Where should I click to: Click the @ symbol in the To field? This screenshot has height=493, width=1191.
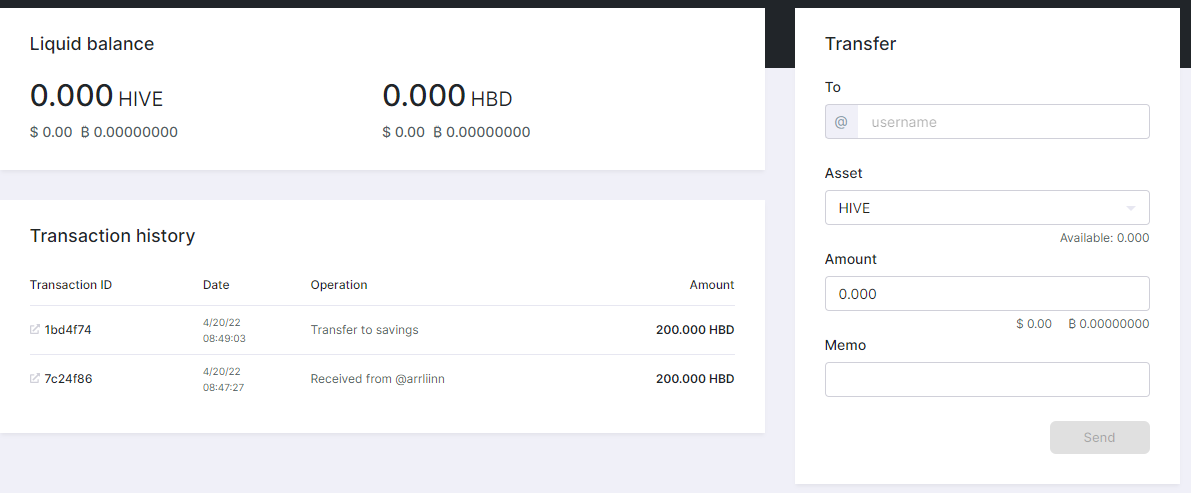point(841,122)
